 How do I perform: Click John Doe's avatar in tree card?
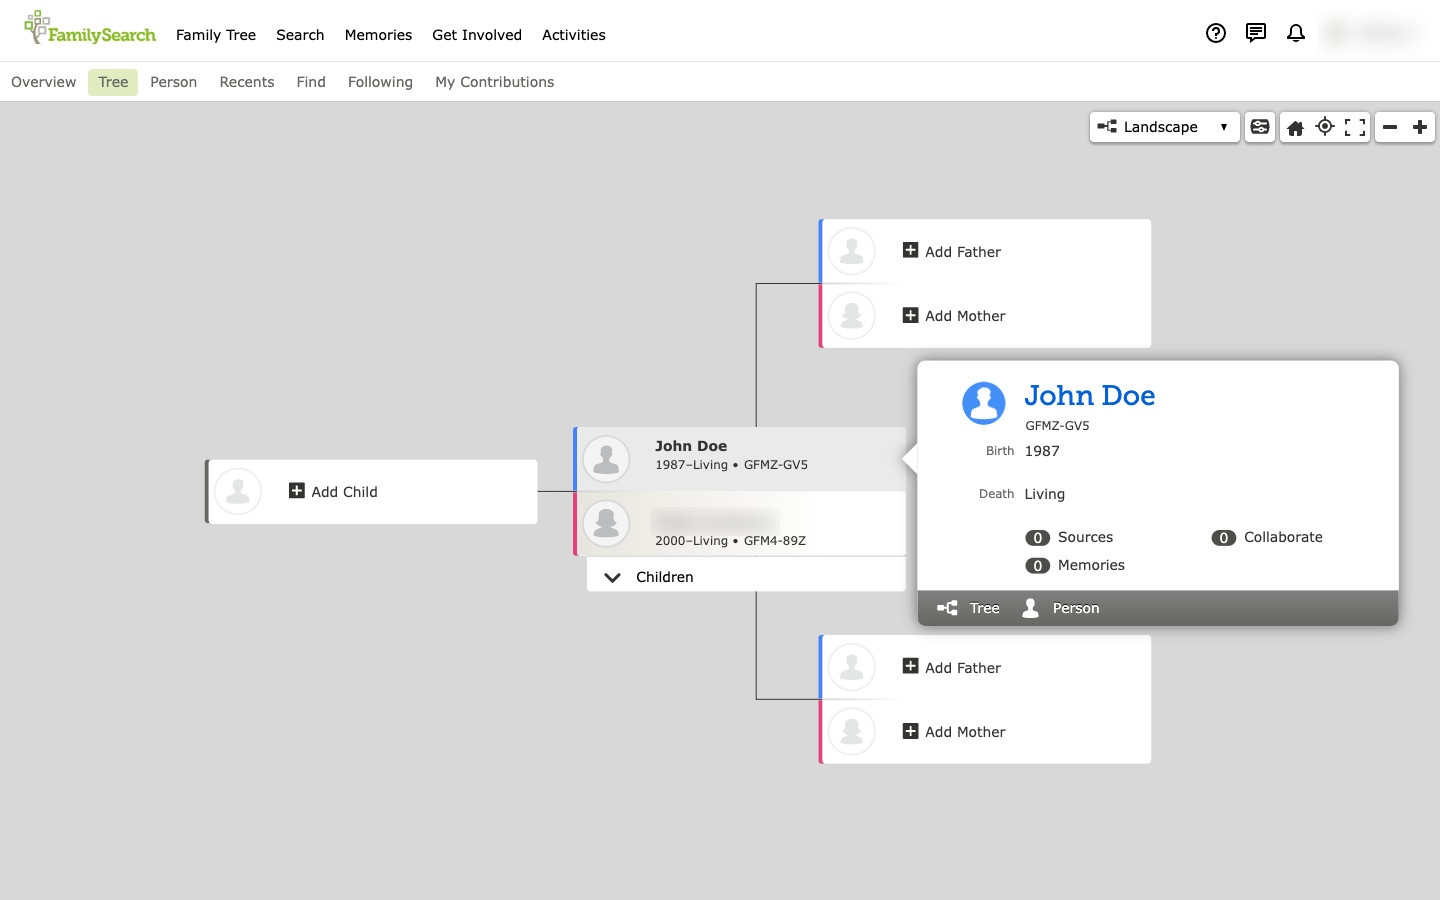[606, 459]
